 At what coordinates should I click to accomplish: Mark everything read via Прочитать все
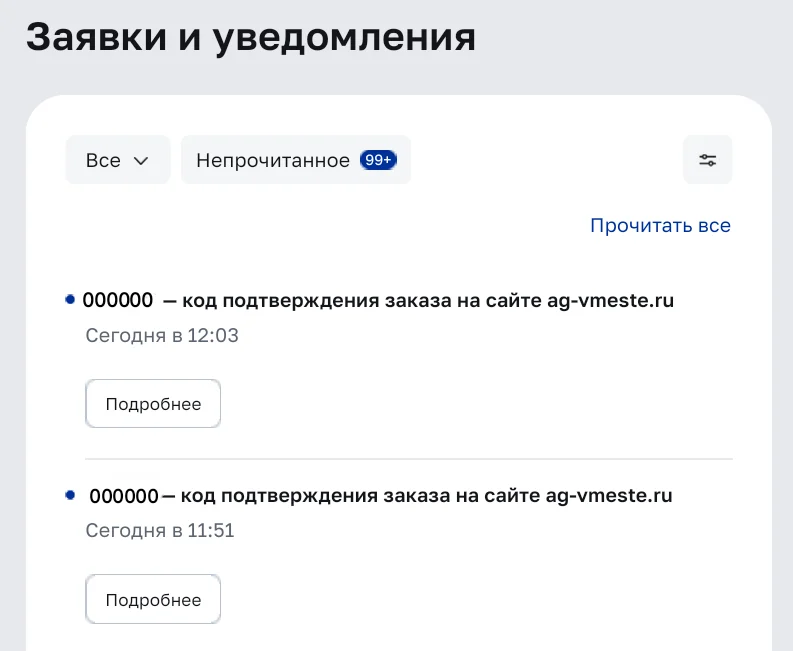click(x=660, y=225)
